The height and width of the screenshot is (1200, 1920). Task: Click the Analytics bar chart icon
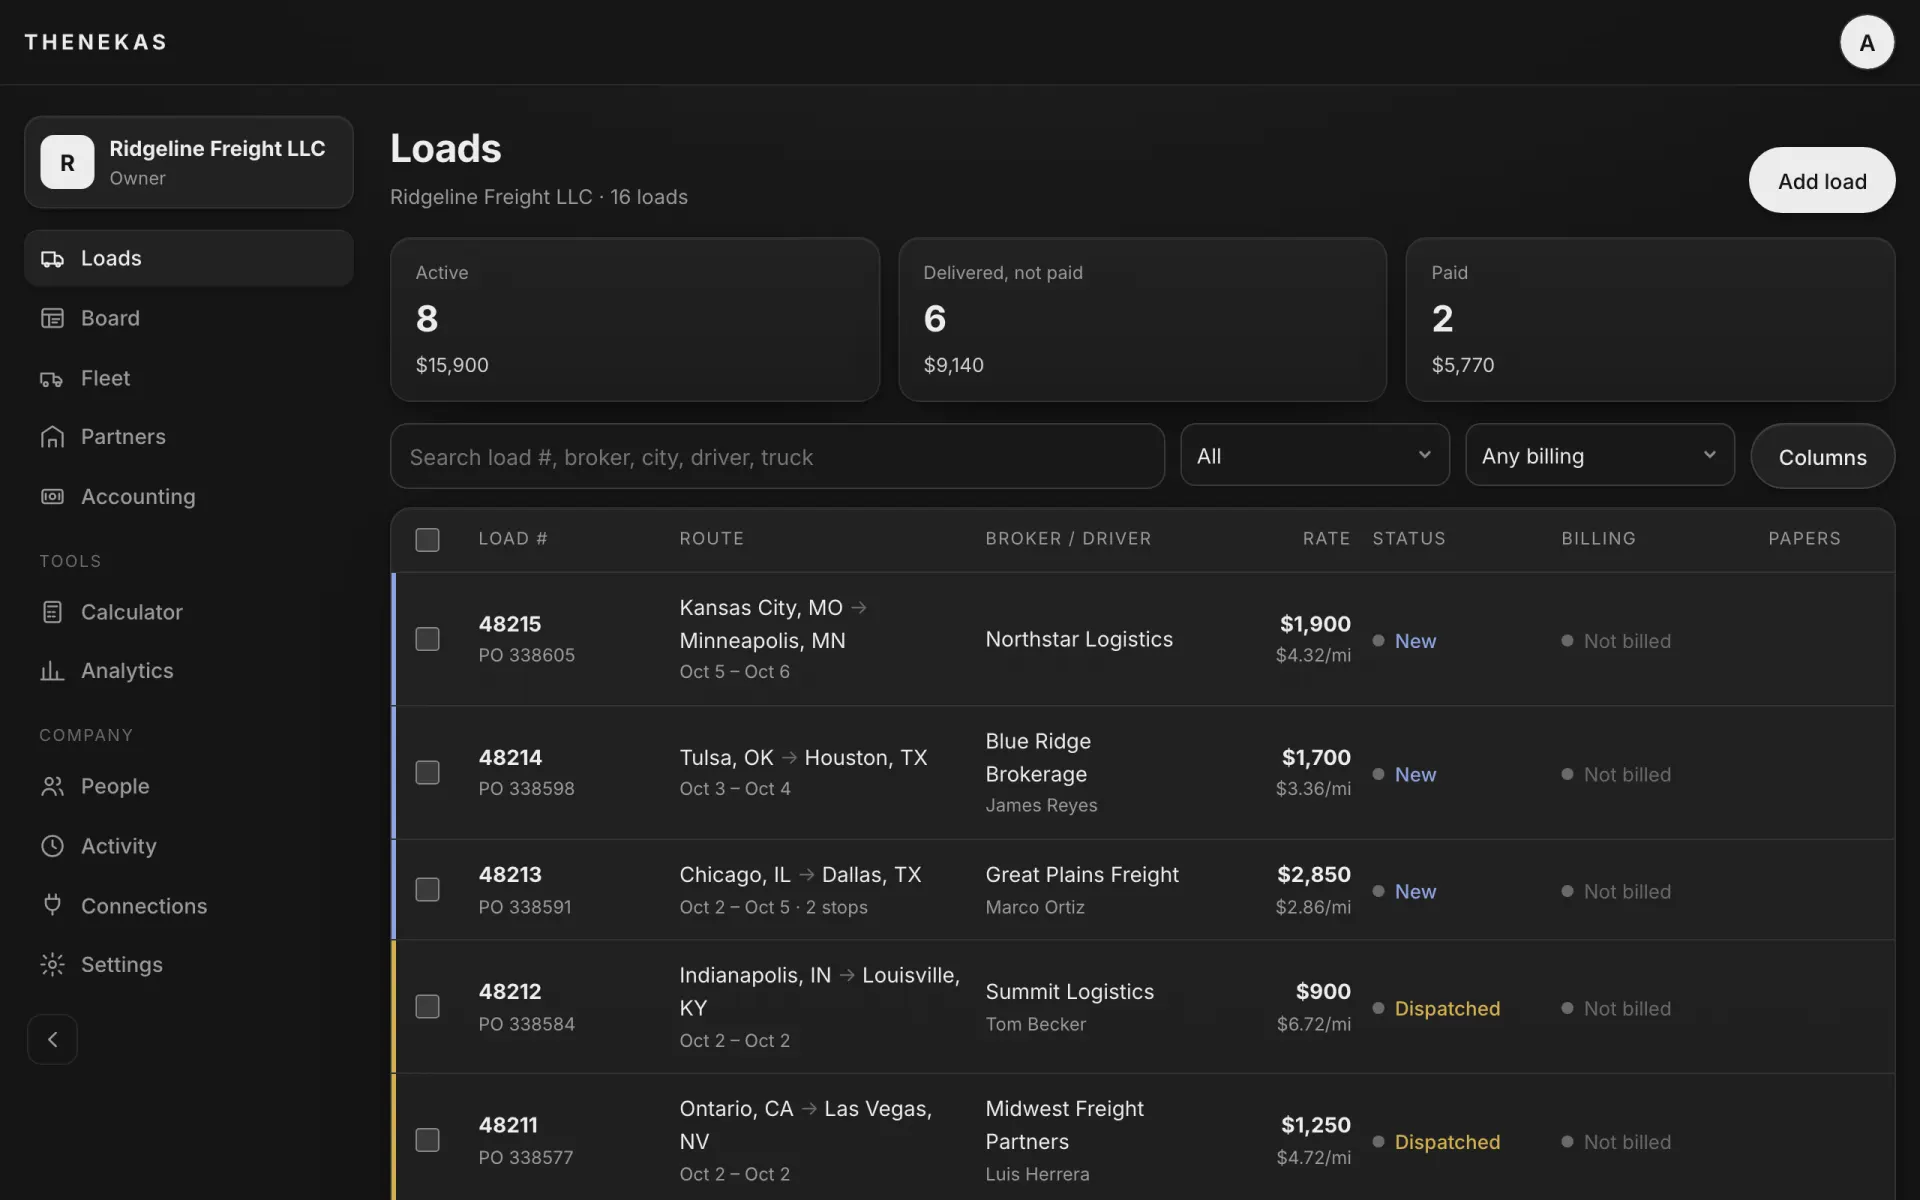52,671
